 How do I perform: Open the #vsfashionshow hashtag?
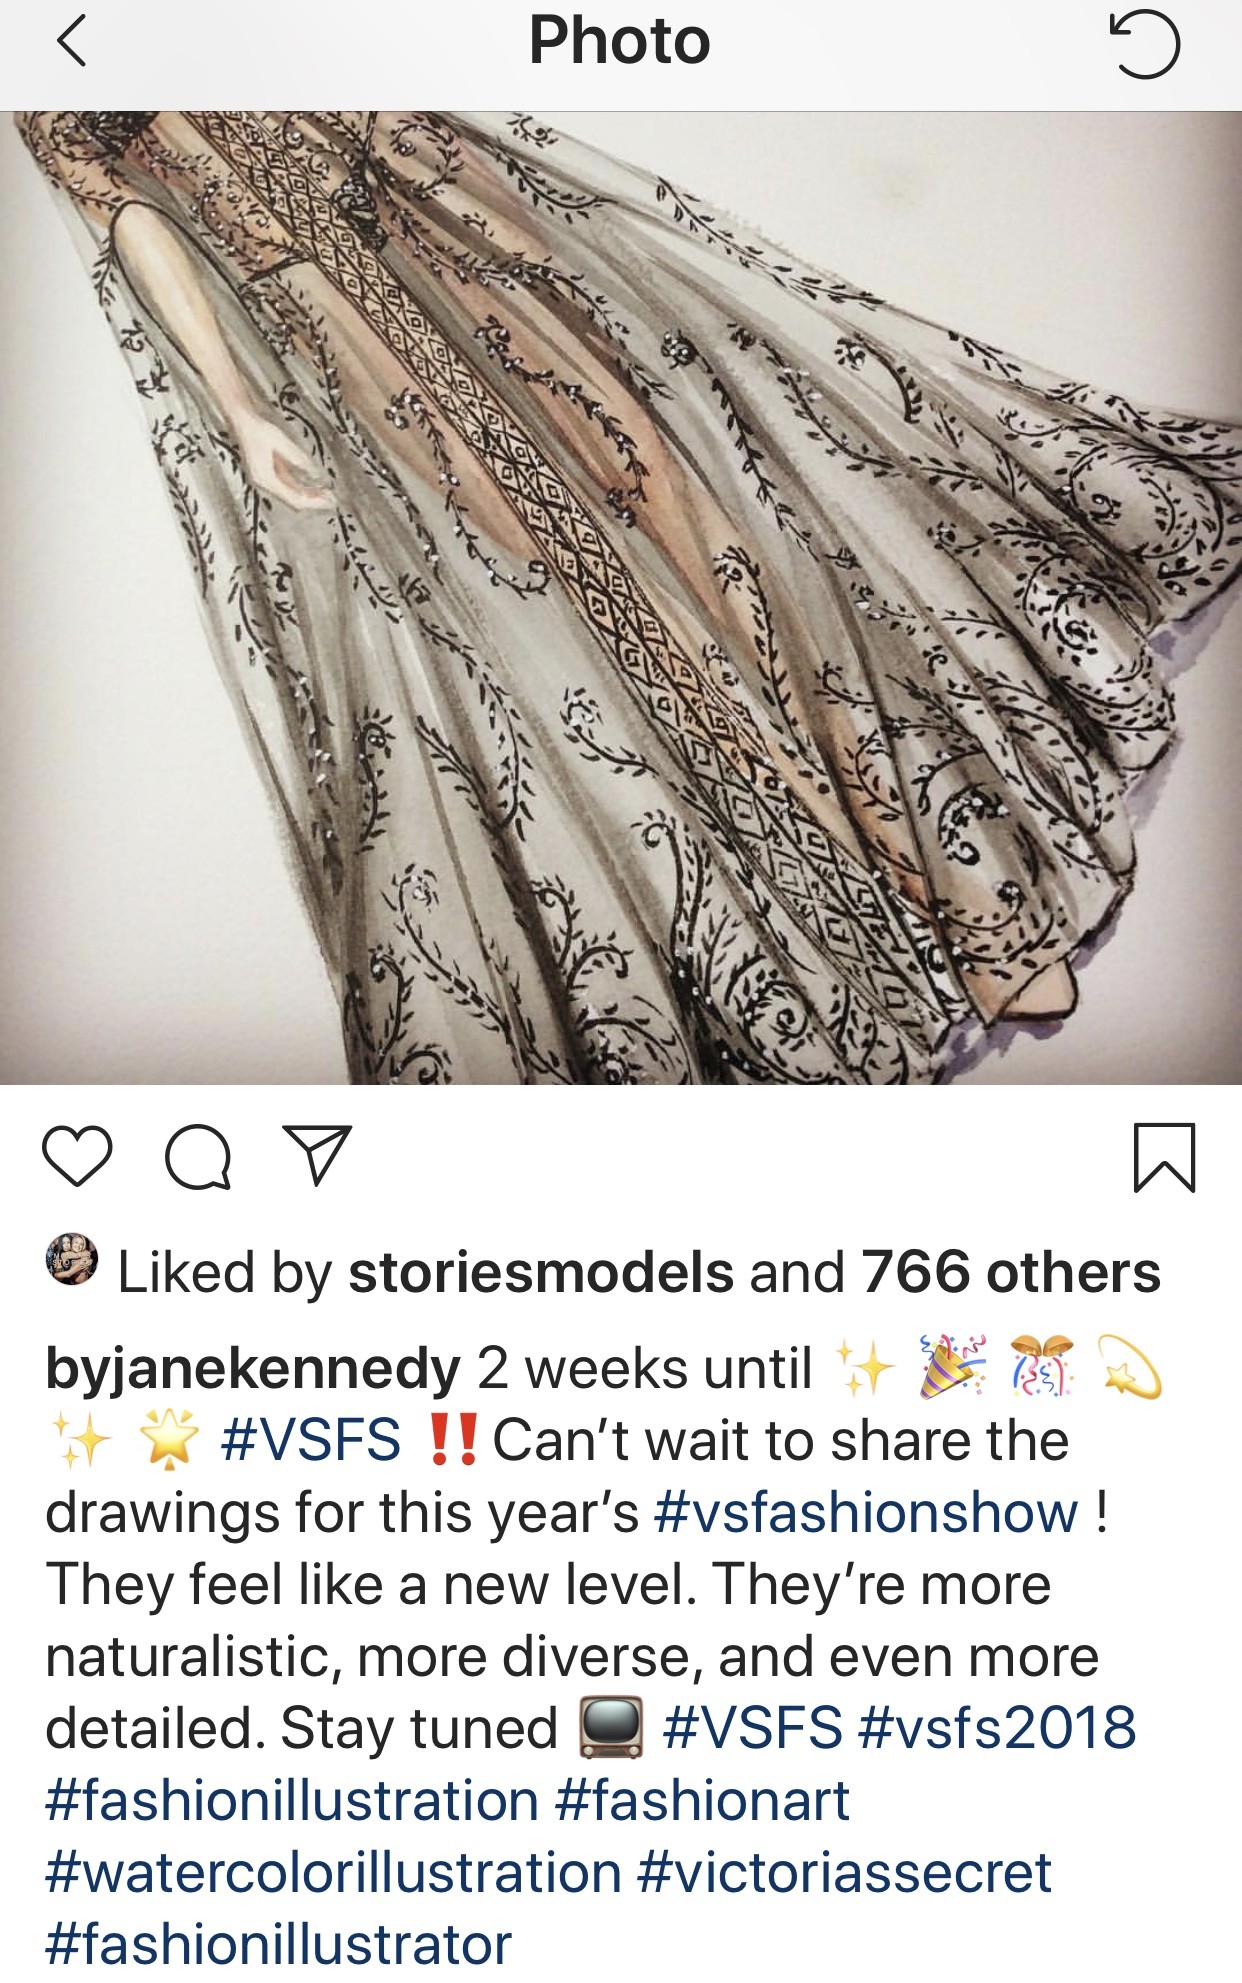(866, 1513)
